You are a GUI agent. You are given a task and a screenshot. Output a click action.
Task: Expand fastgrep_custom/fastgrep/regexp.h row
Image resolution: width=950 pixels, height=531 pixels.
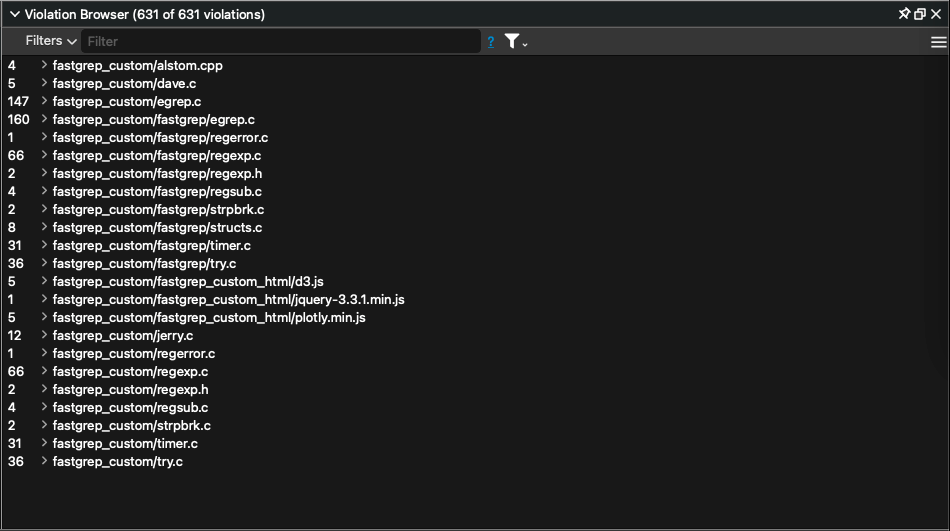44,173
